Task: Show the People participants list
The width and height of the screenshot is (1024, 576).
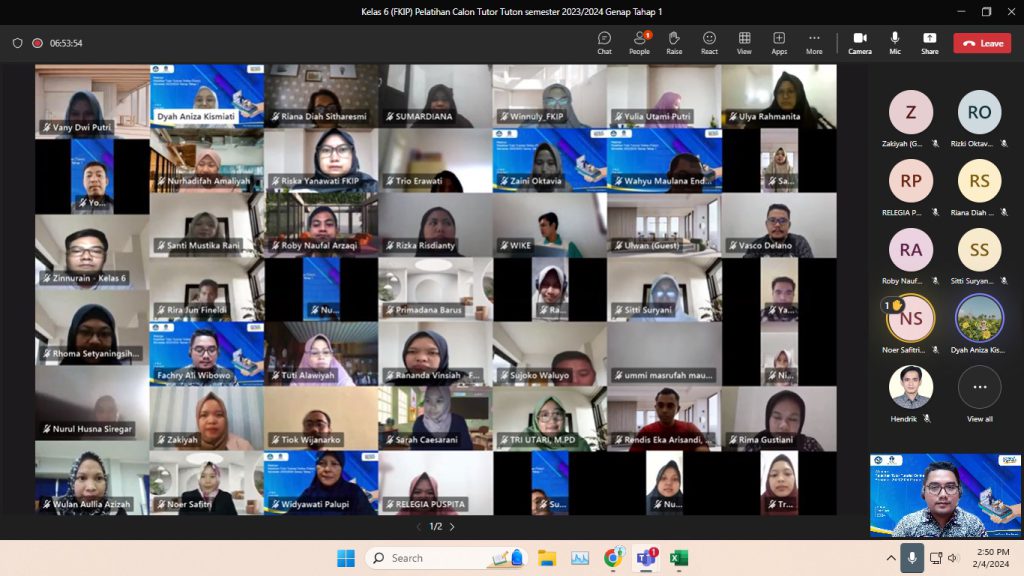Action: coord(639,43)
